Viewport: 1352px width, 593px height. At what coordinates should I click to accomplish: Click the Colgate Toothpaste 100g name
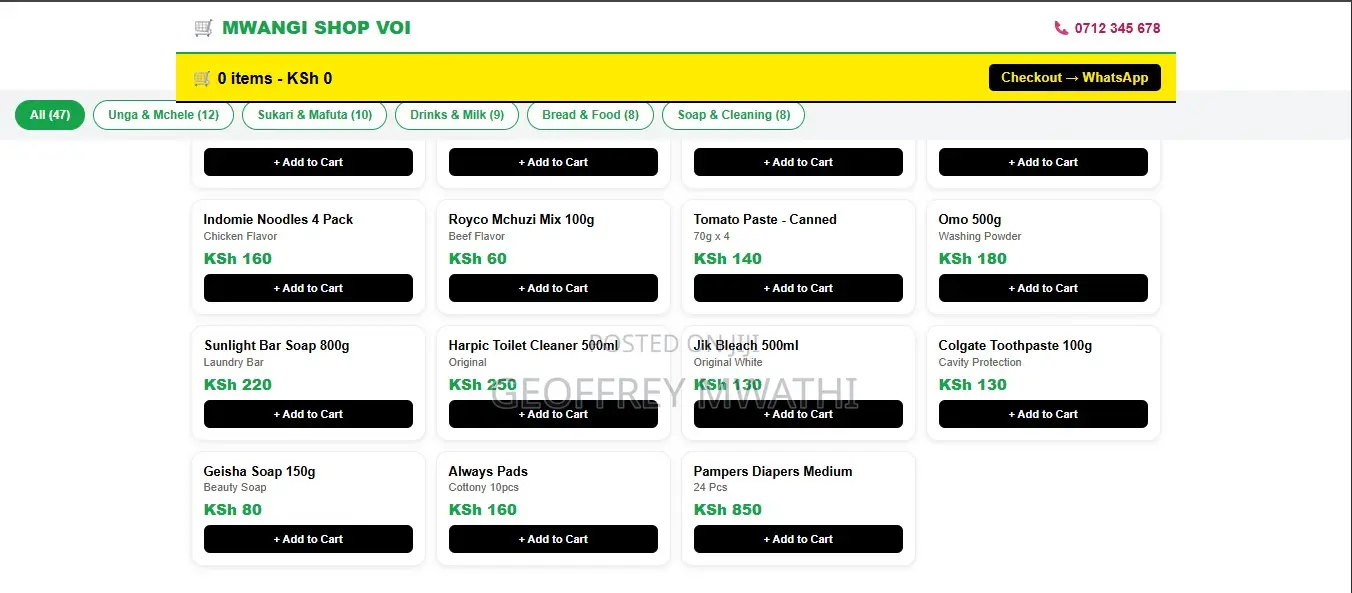[1015, 345]
